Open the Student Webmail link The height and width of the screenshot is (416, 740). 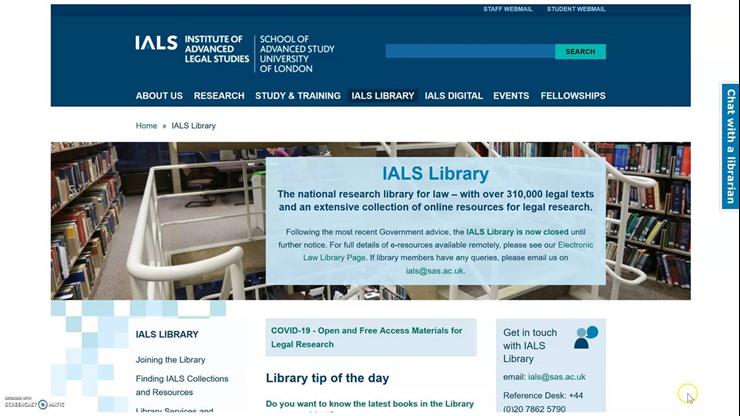point(576,9)
